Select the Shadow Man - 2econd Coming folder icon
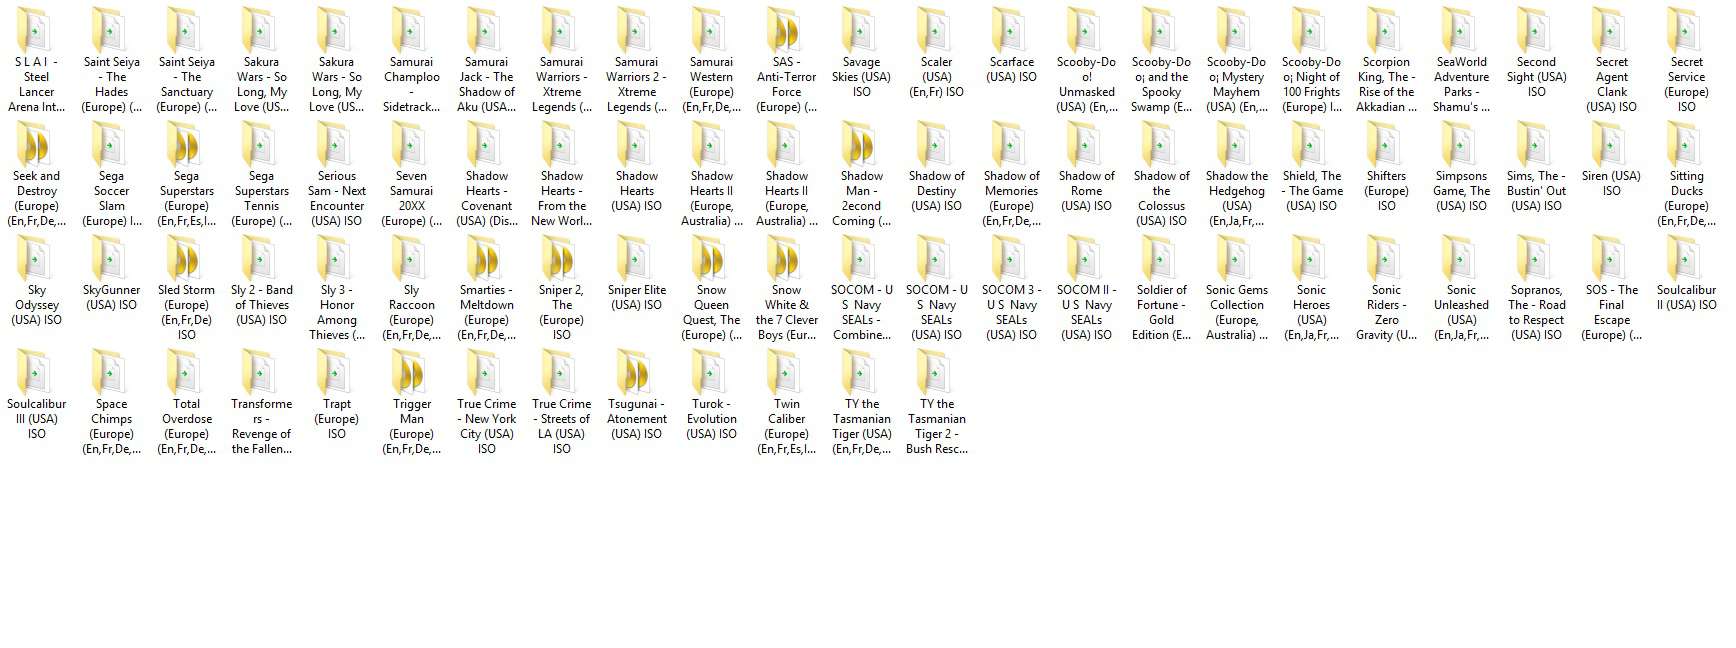The image size is (1736, 648). click(861, 143)
